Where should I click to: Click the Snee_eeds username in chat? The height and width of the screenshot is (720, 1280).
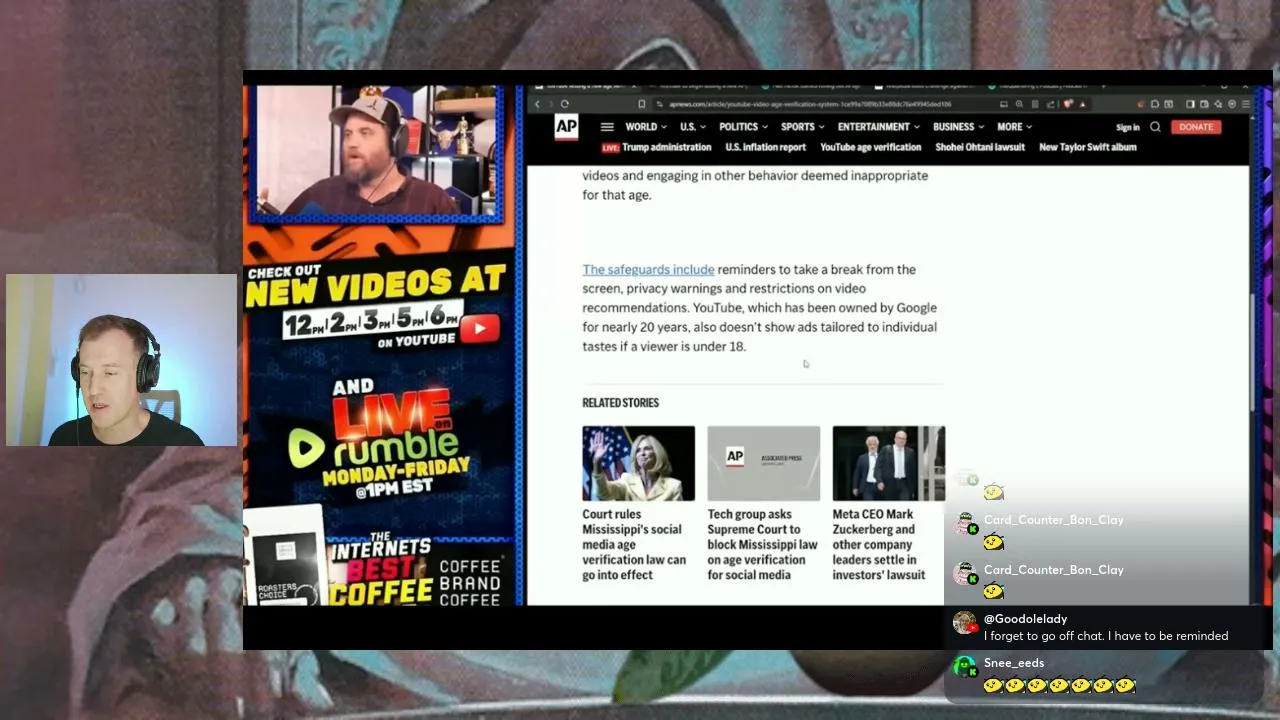click(1014, 663)
